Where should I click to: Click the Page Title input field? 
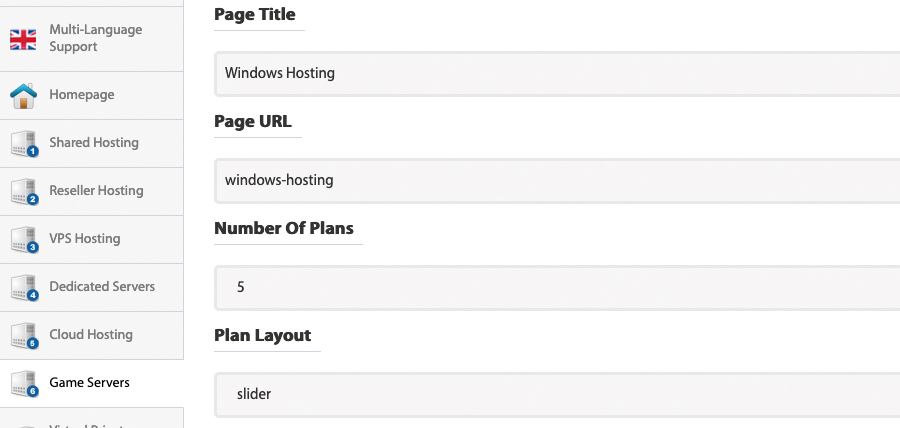pos(557,73)
